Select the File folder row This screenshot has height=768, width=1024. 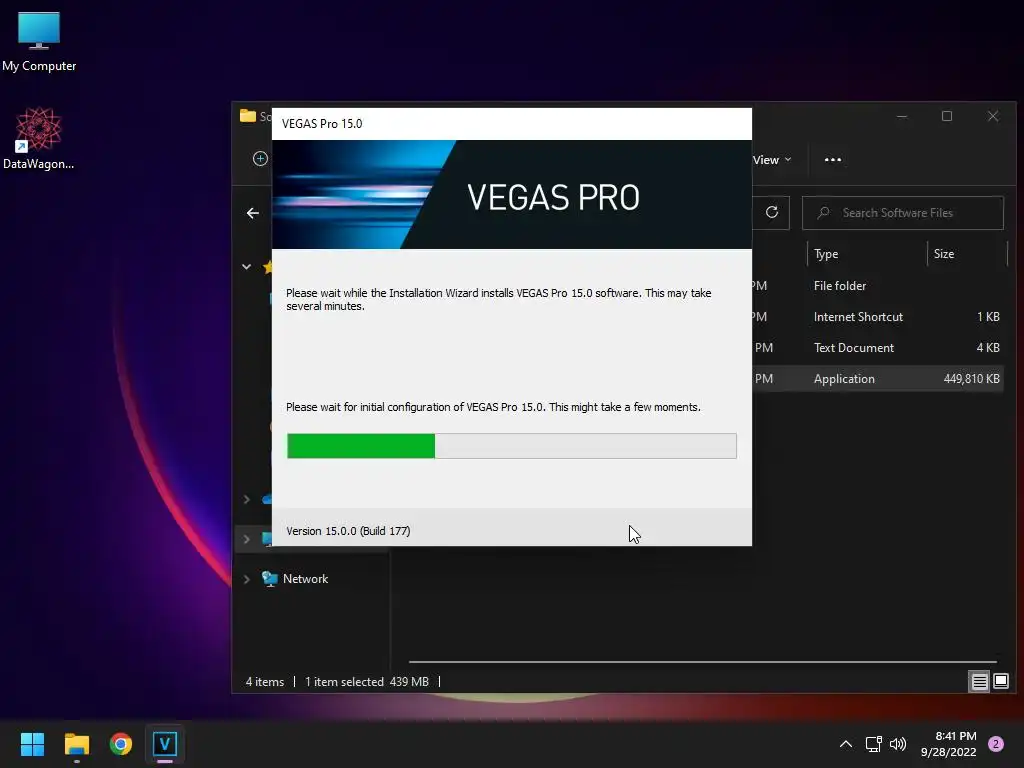(878, 285)
